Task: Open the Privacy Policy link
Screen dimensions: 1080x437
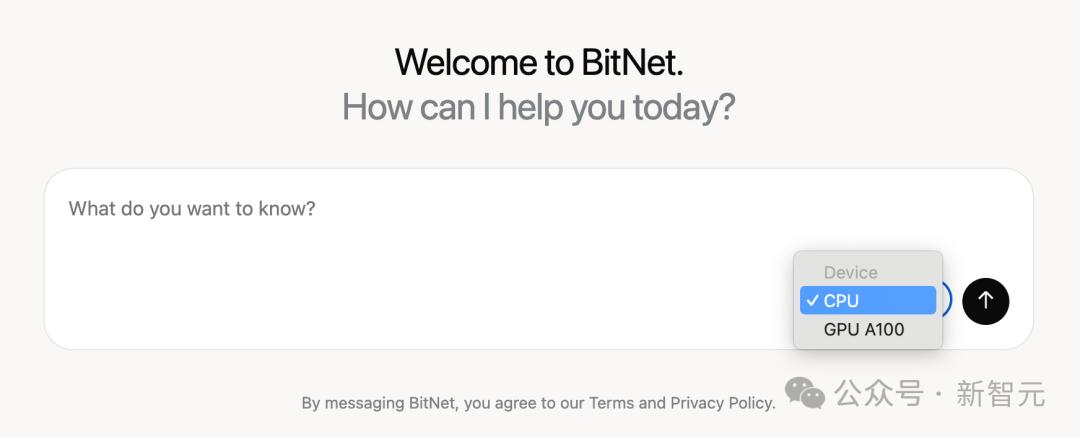Action: click(x=723, y=403)
